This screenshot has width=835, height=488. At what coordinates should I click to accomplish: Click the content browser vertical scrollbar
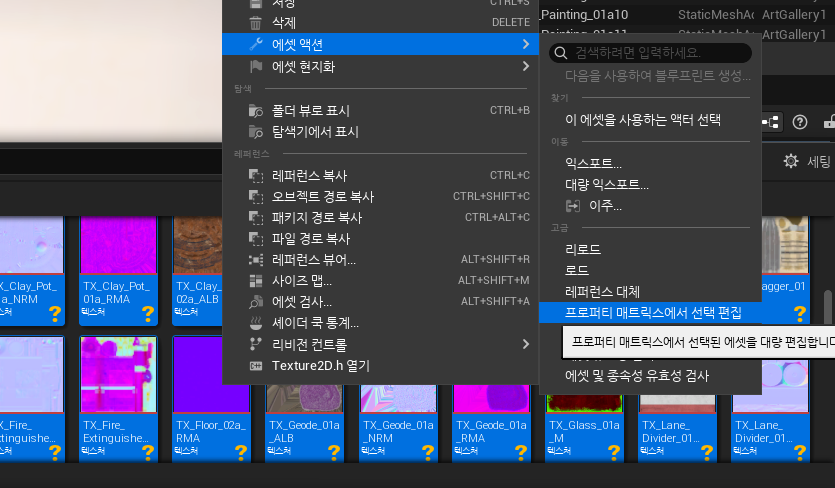[x=828, y=306]
